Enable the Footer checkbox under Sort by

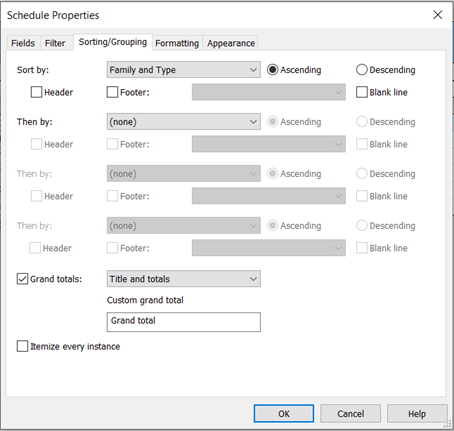[x=112, y=92]
